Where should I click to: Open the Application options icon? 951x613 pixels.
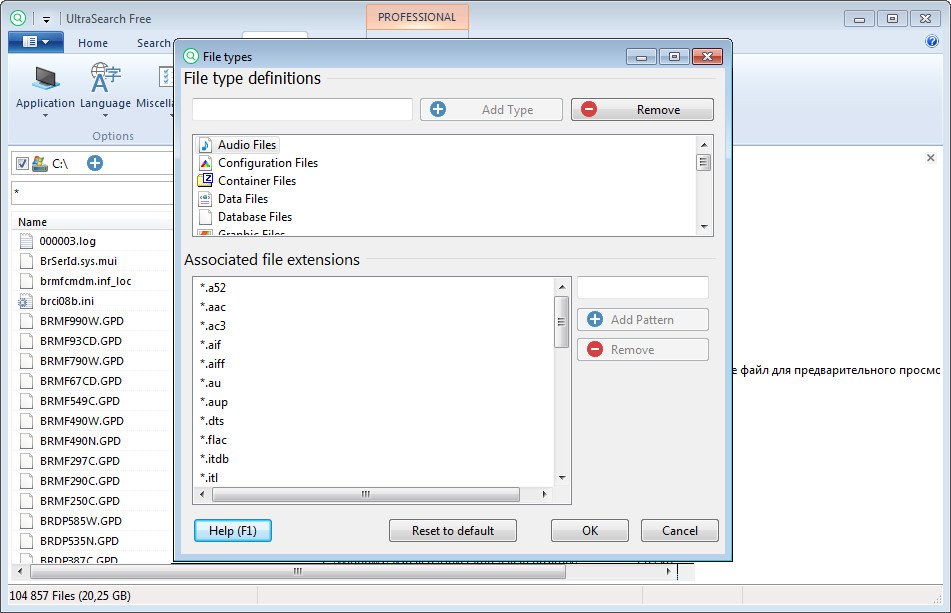pyautogui.click(x=45, y=79)
